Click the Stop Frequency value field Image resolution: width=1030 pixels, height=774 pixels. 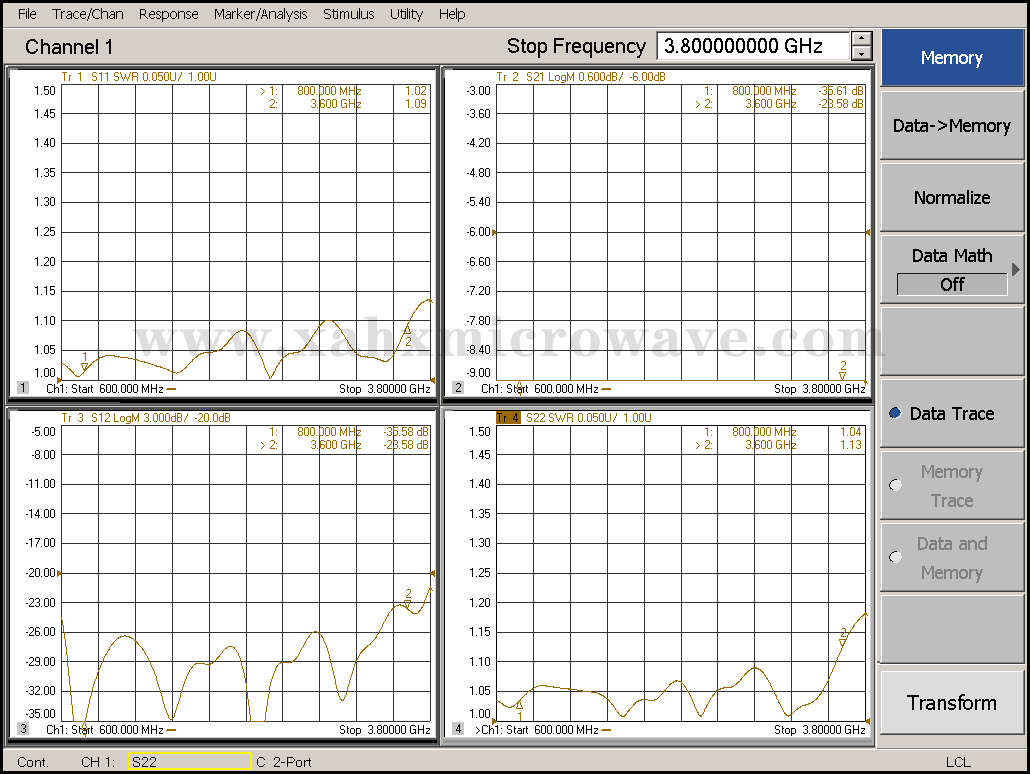[751, 46]
